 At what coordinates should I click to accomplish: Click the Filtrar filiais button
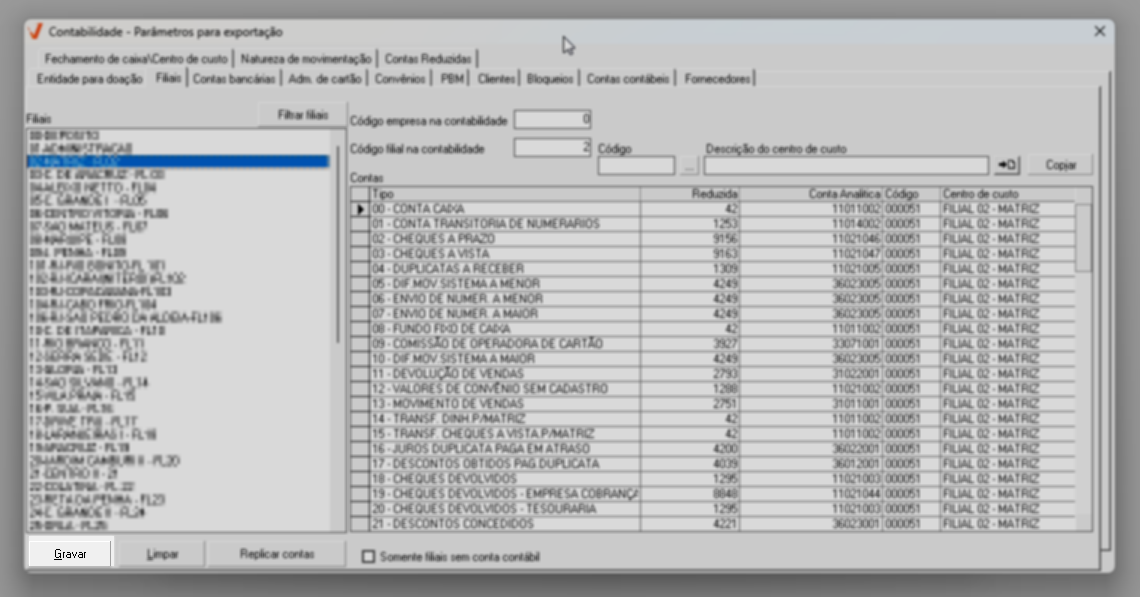[x=302, y=115]
